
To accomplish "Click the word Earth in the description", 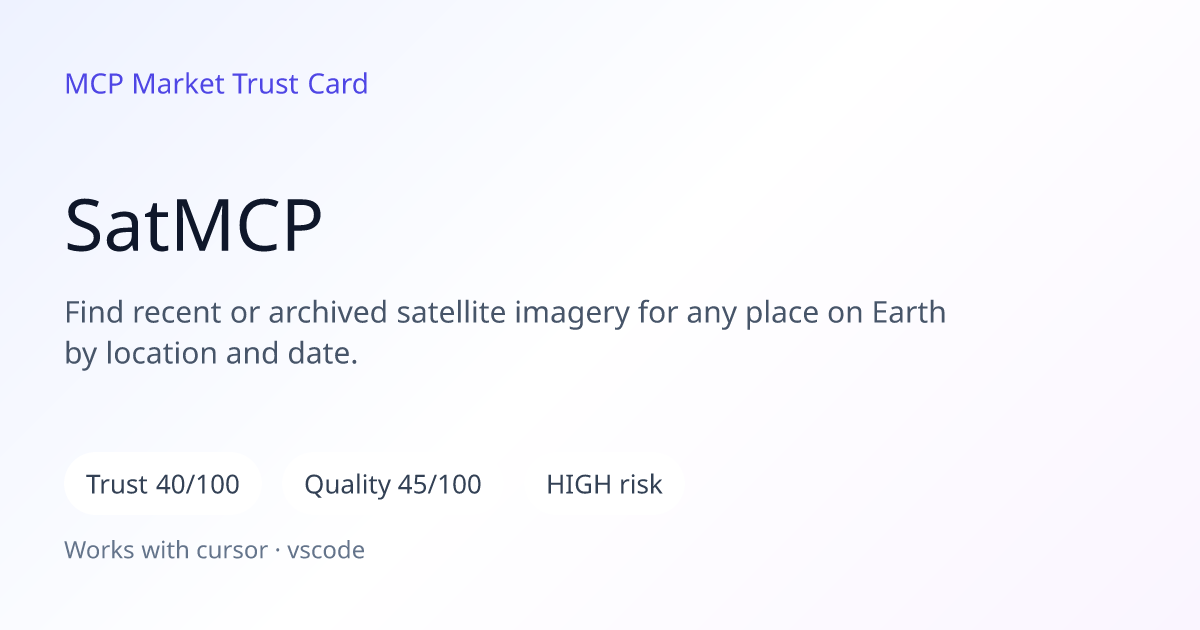I will pos(908,313).
